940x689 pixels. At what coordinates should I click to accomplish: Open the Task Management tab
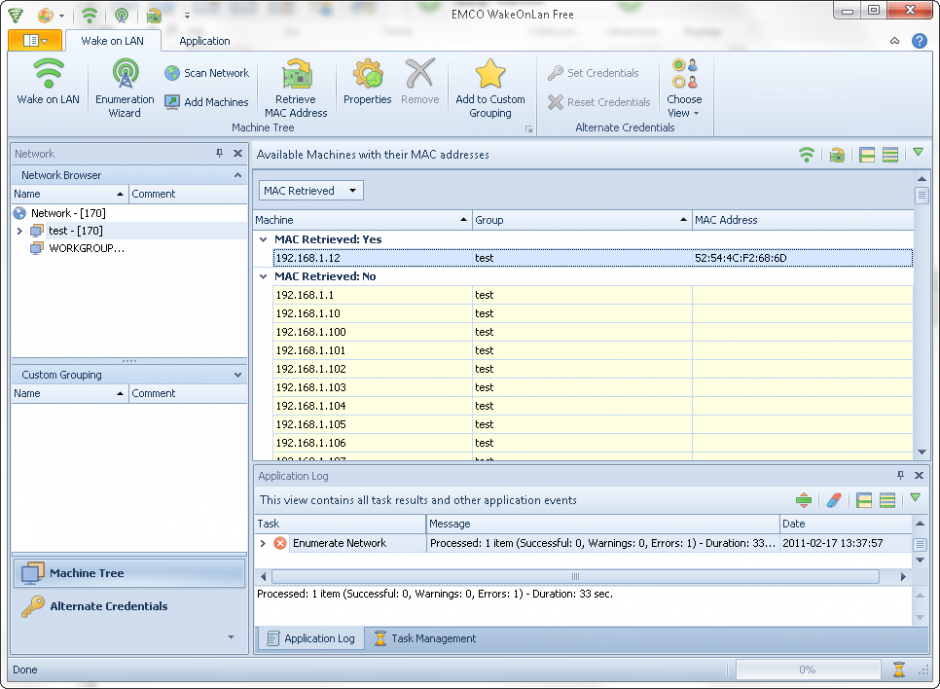pos(425,638)
